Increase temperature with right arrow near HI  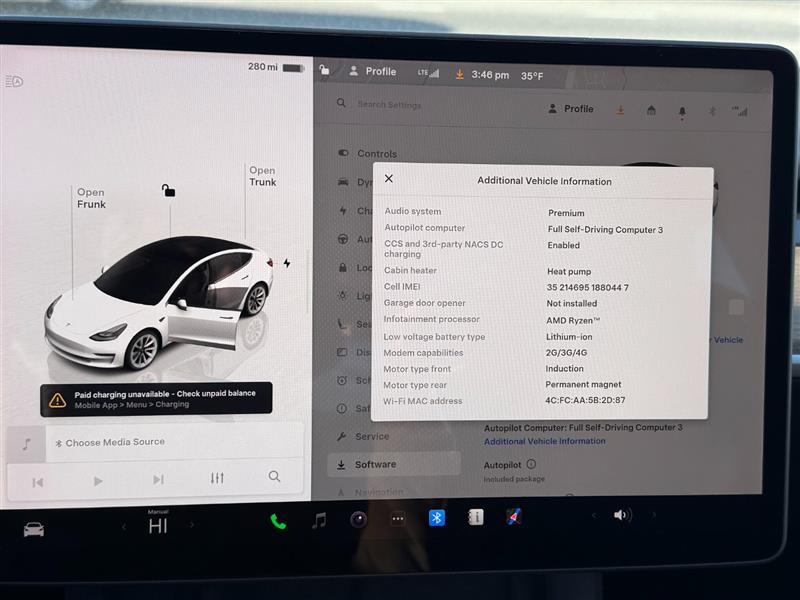[x=192, y=524]
